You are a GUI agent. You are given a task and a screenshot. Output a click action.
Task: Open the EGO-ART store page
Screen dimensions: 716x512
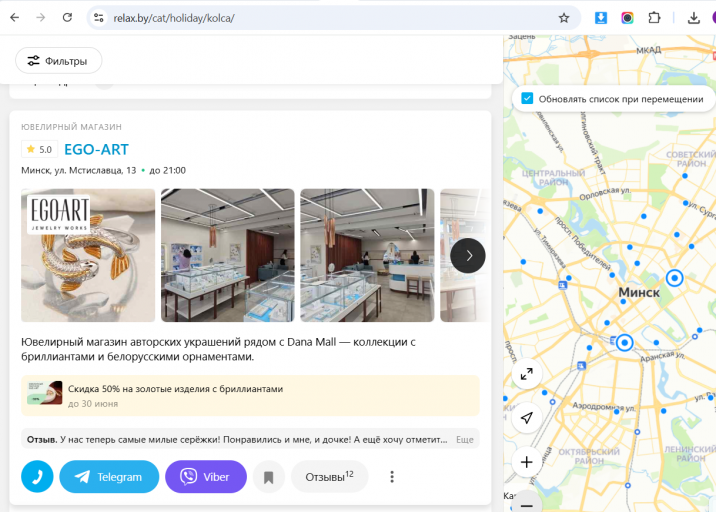click(x=96, y=149)
